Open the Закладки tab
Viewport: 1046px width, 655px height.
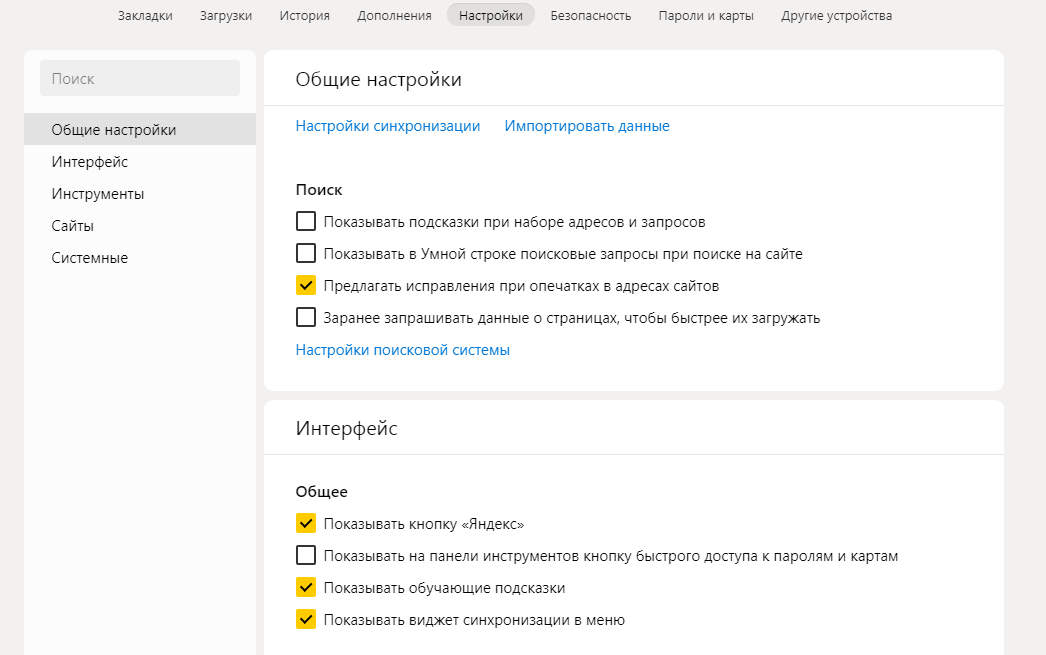145,15
